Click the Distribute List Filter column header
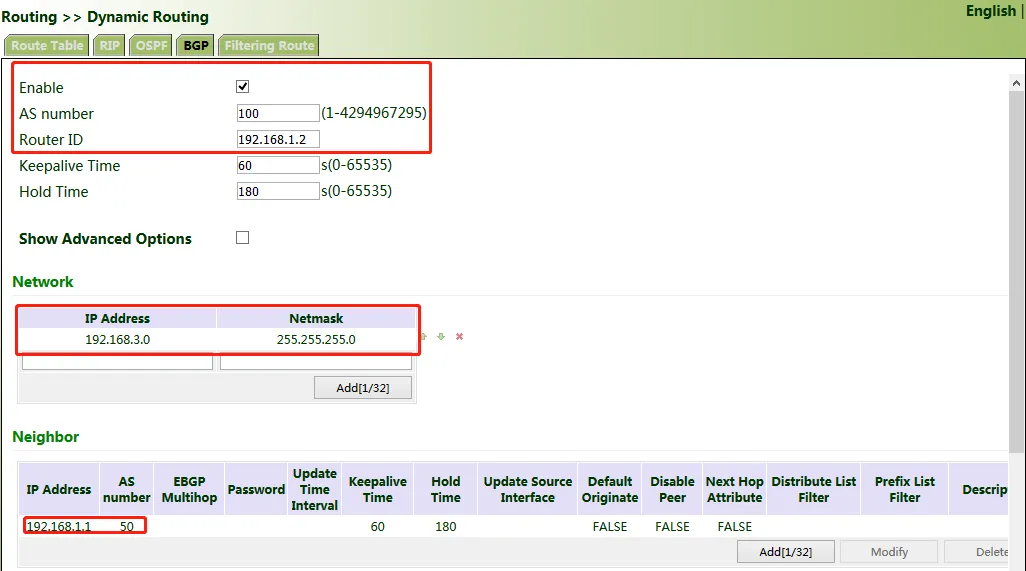The width and height of the screenshot is (1026, 571). click(813, 489)
